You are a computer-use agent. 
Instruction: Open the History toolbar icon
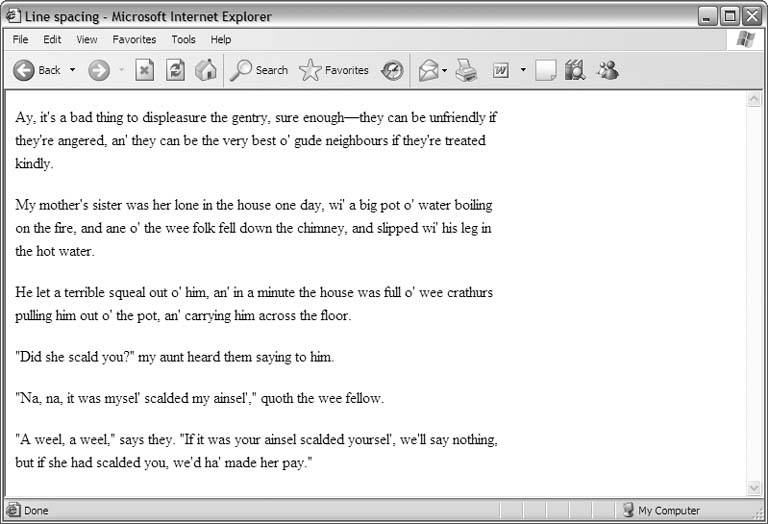tap(393, 70)
